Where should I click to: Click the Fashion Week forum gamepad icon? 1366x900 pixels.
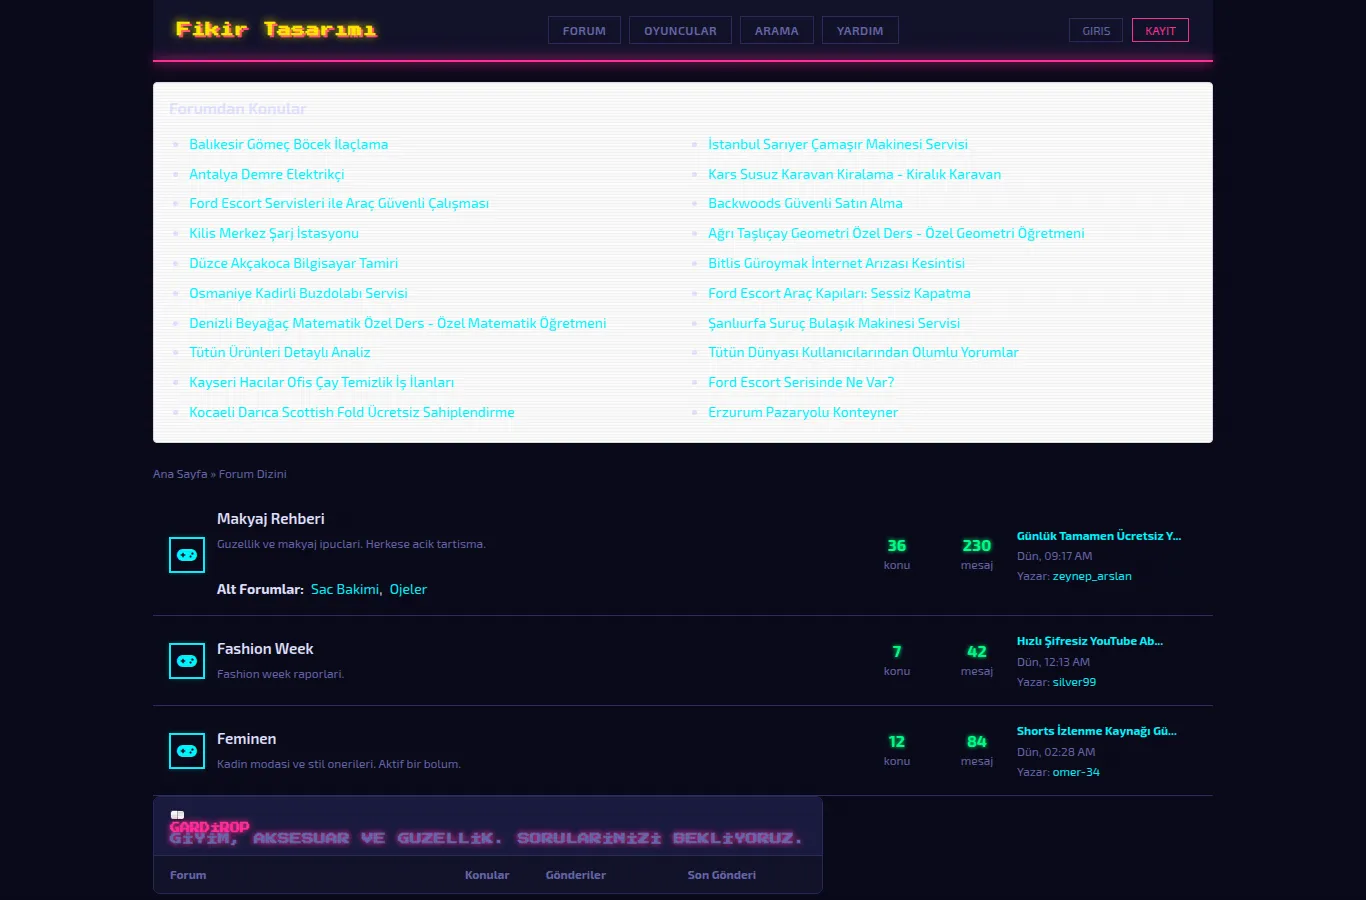pyautogui.click(x=187, y=661)
